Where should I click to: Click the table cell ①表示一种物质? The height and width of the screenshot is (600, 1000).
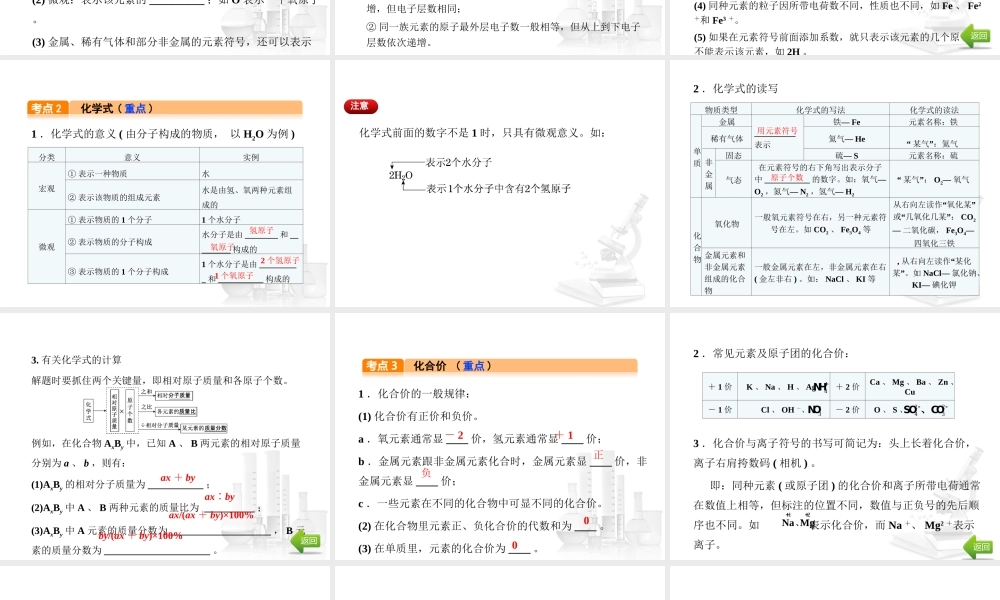click(x=133, y=173)
